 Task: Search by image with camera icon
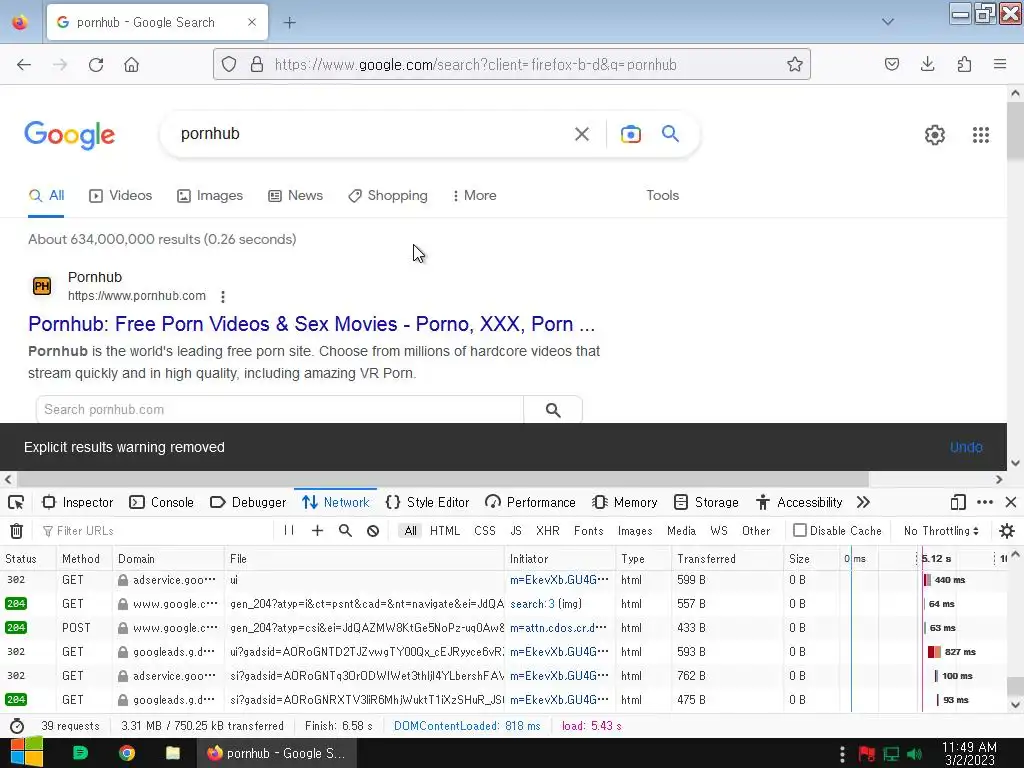pyautogui.click(x=630, y=134)
